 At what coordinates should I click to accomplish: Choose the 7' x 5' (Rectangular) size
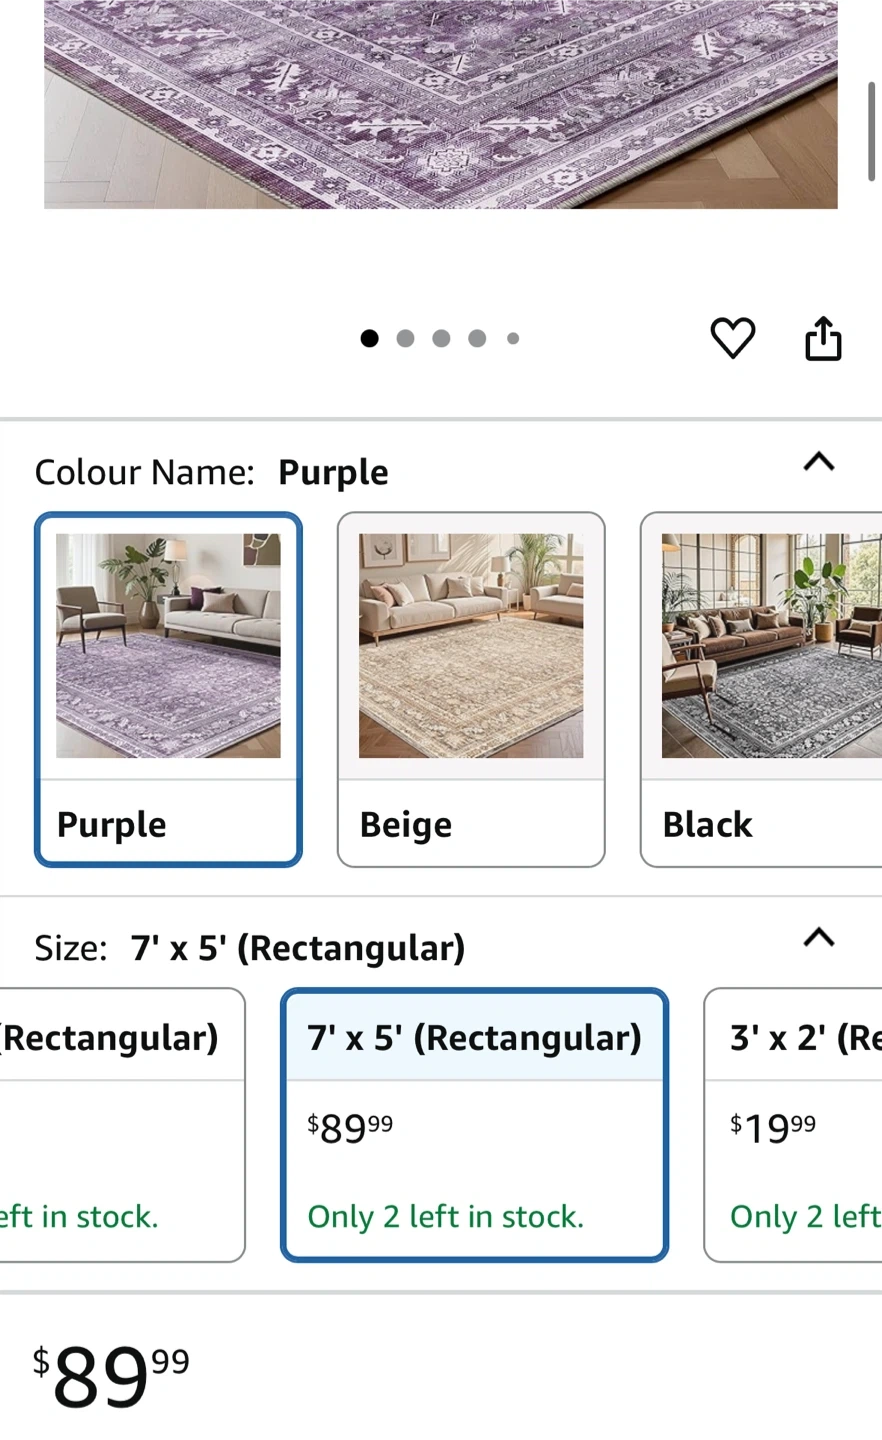point(474,1124)
